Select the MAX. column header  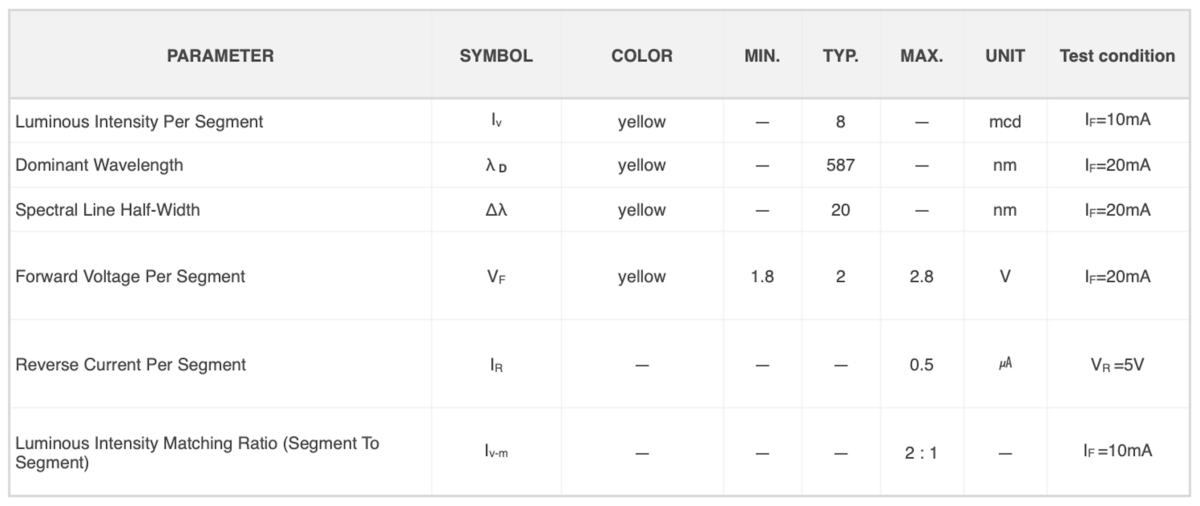(922, 56)
